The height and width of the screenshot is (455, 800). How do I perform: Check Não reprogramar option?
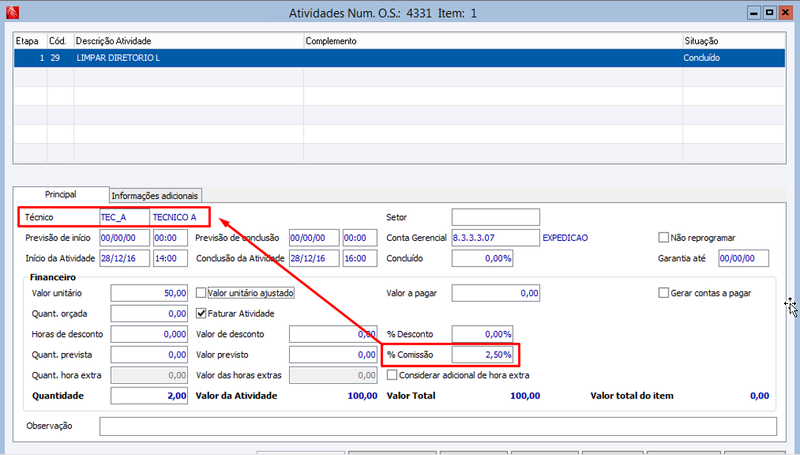[663, 237]
